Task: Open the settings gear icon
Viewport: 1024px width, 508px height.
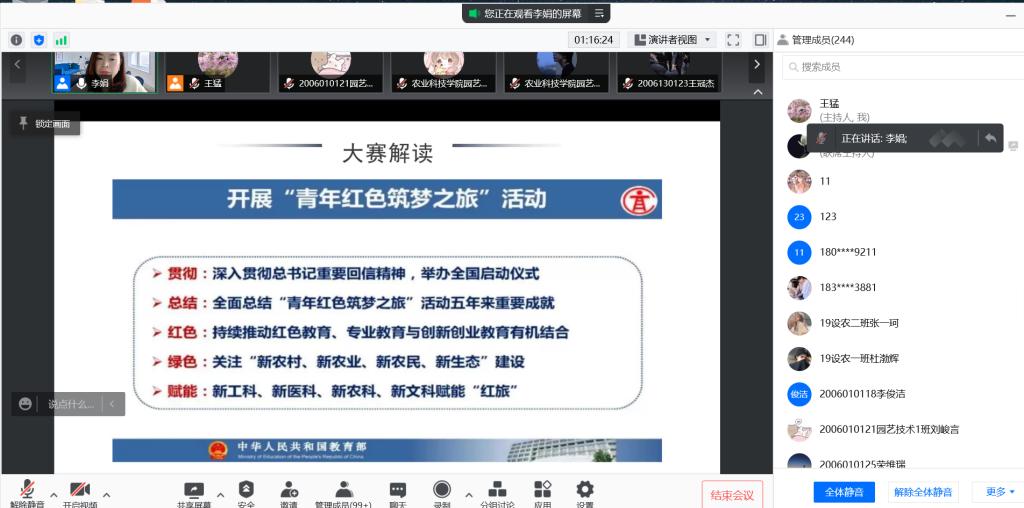Action: coord(585,490)
